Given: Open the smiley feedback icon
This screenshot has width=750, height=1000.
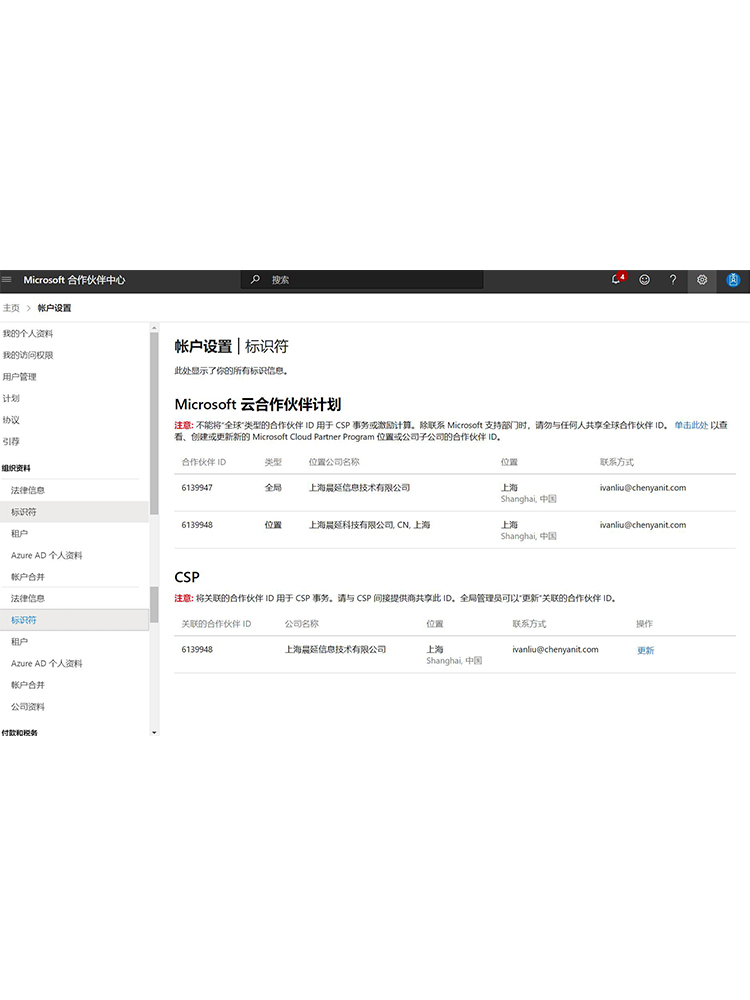Looking at the screenshot, I should [645, 279].
